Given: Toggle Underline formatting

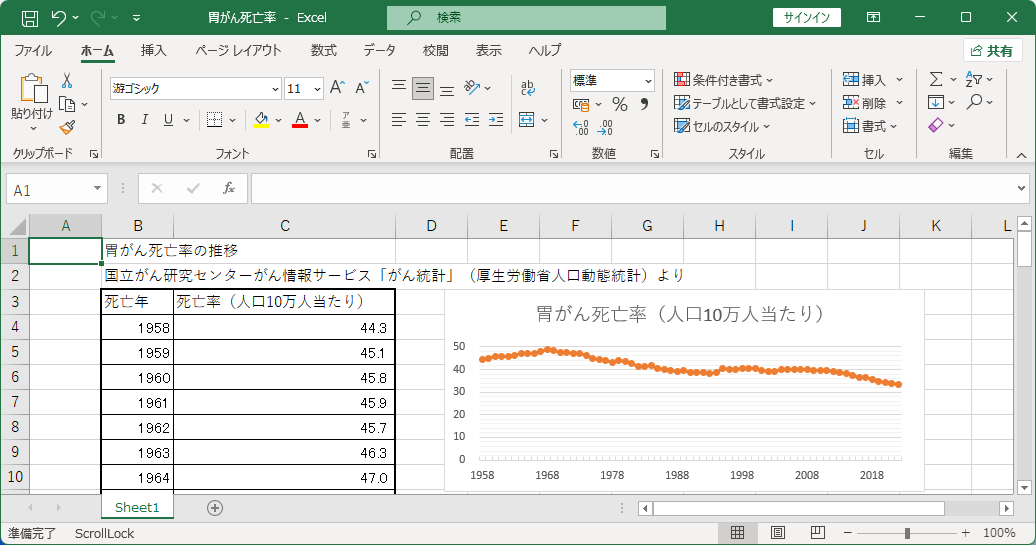Looking at the screenshot, I should [x=168, y=120].
